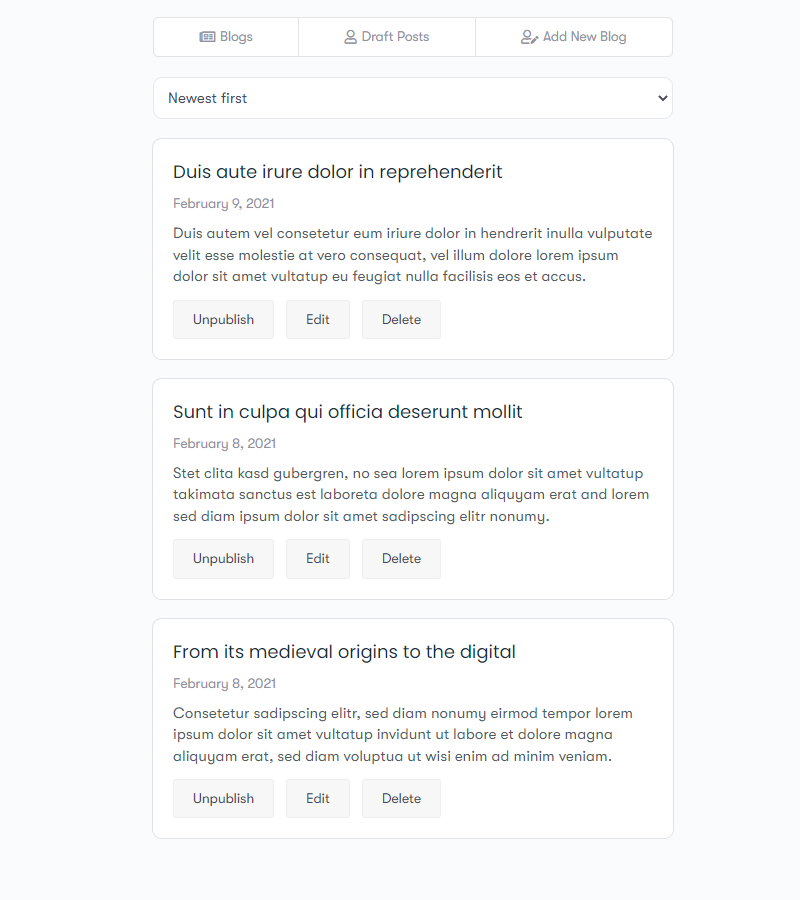Click the person icon beside Draft Posts
The image size is (800, 900).
[350, 37]
